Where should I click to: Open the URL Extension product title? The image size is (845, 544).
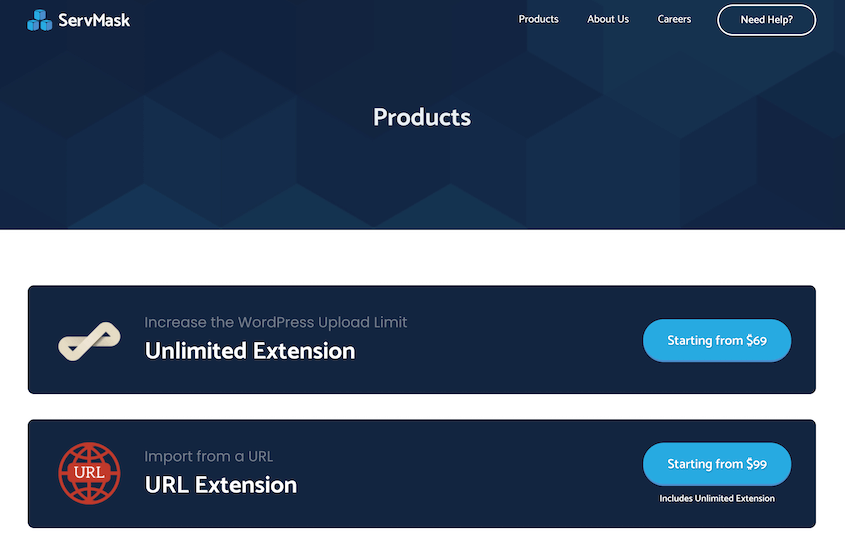click(221, 485)
